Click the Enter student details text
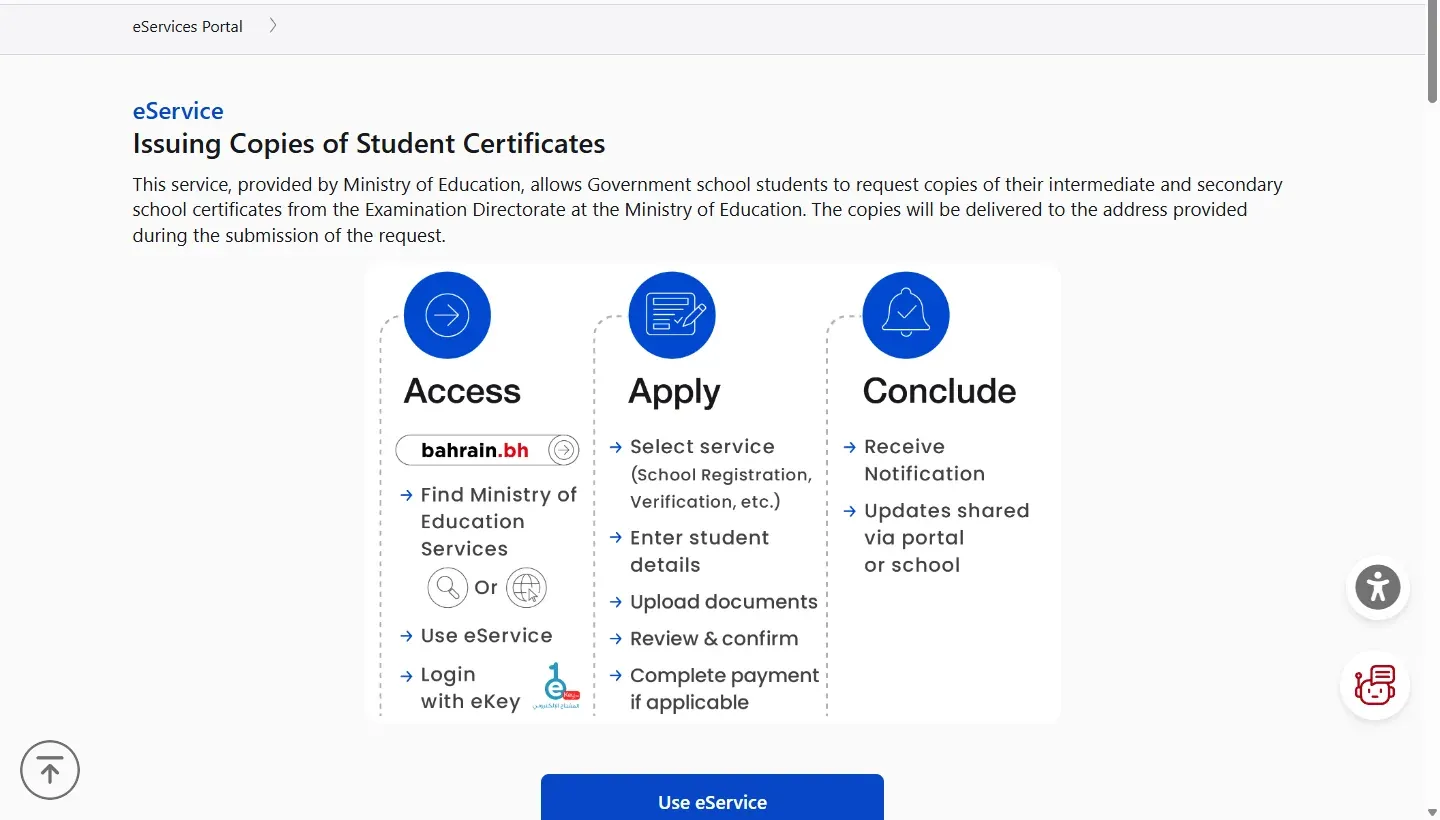The height and width of the screenshot is (820, 1440). coord(699,551)
